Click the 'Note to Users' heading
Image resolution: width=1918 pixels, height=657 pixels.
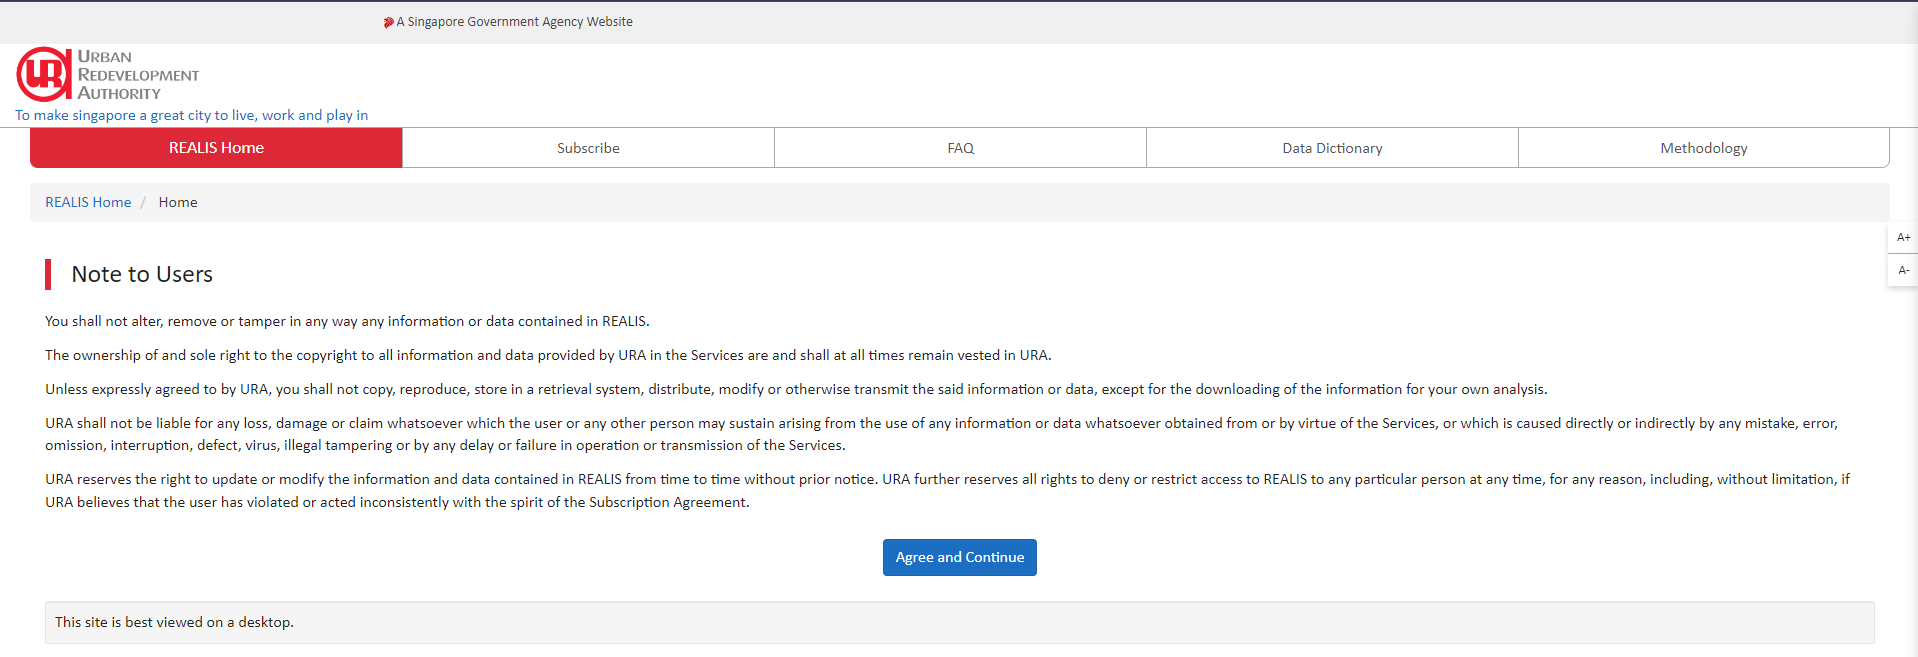[142, 274]
